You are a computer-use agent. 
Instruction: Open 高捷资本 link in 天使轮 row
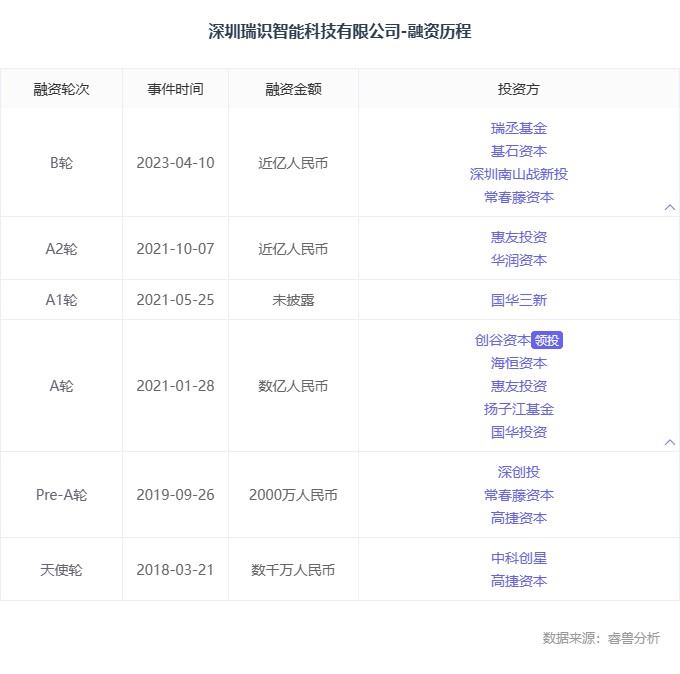click(519, 581)
